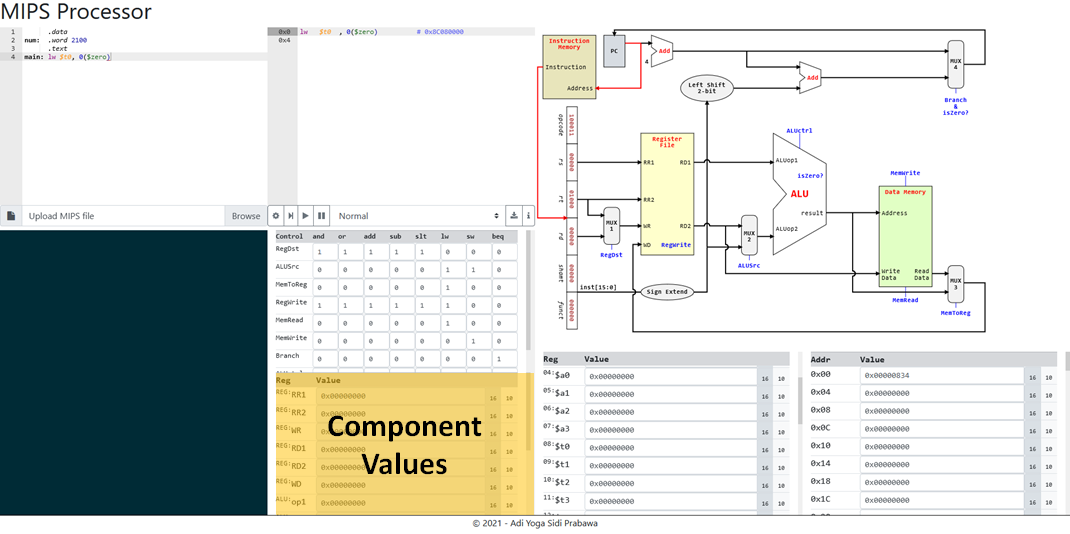Viewport: 1070px width, 534px height.
Task: Switch $a3 register to base 10
Action: pos(781,430)
